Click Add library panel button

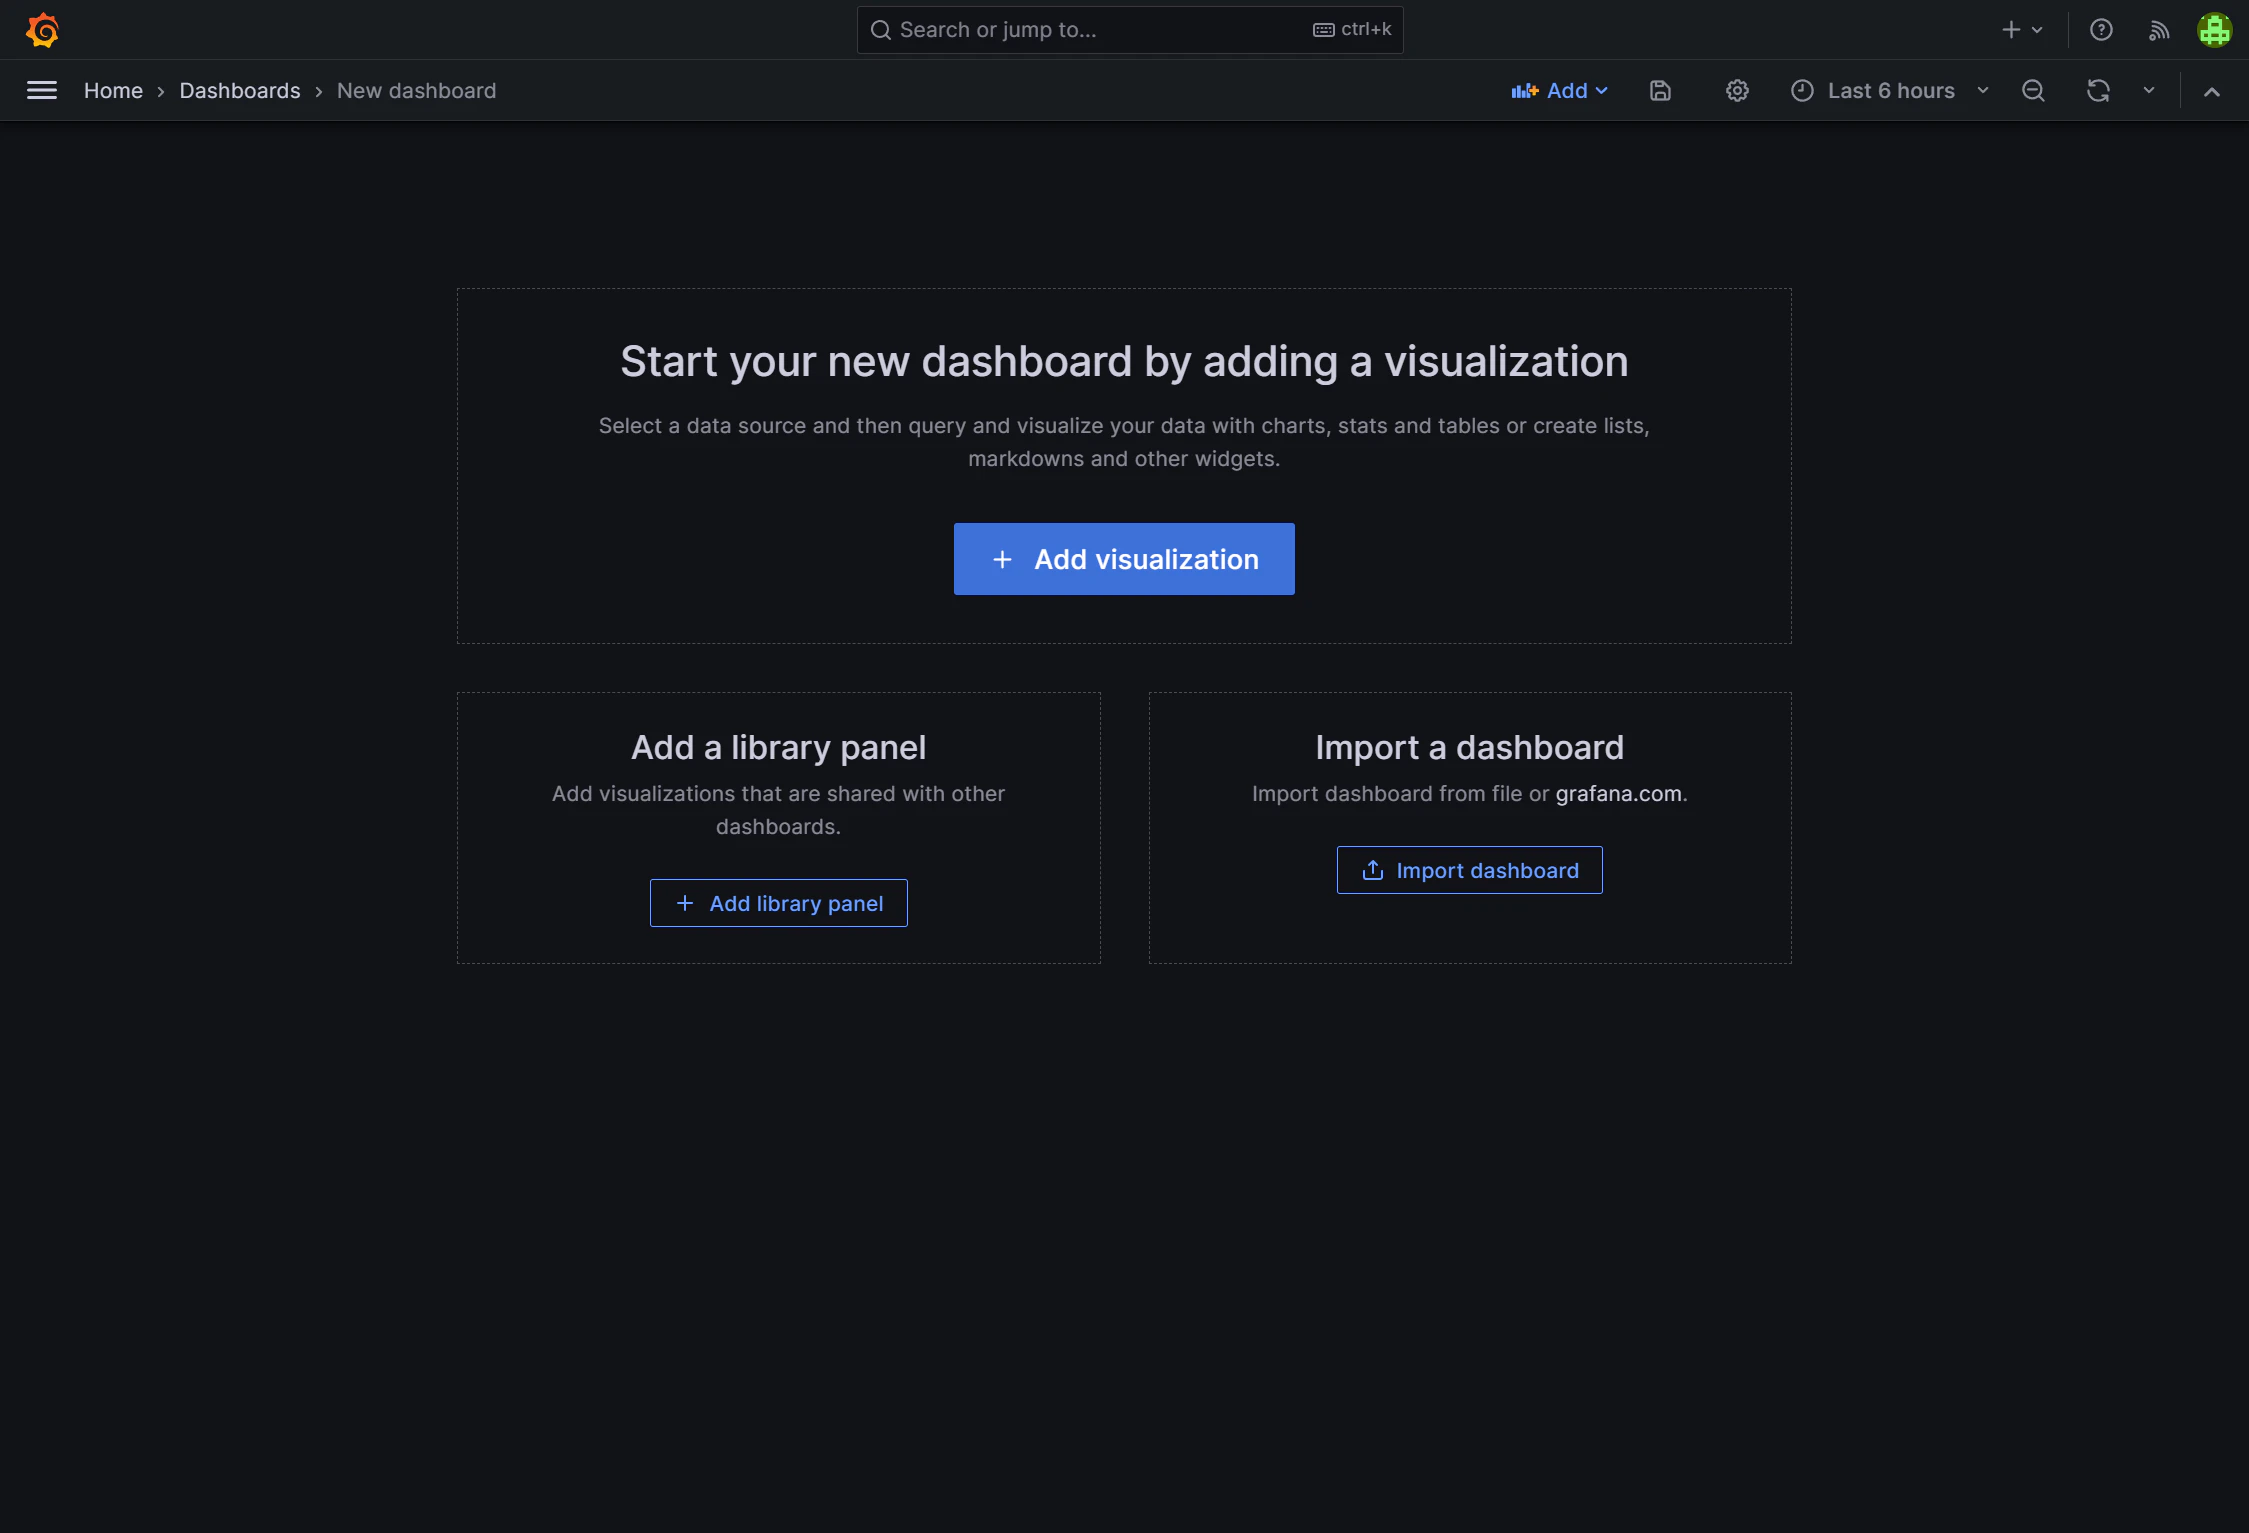pos(779,903)
